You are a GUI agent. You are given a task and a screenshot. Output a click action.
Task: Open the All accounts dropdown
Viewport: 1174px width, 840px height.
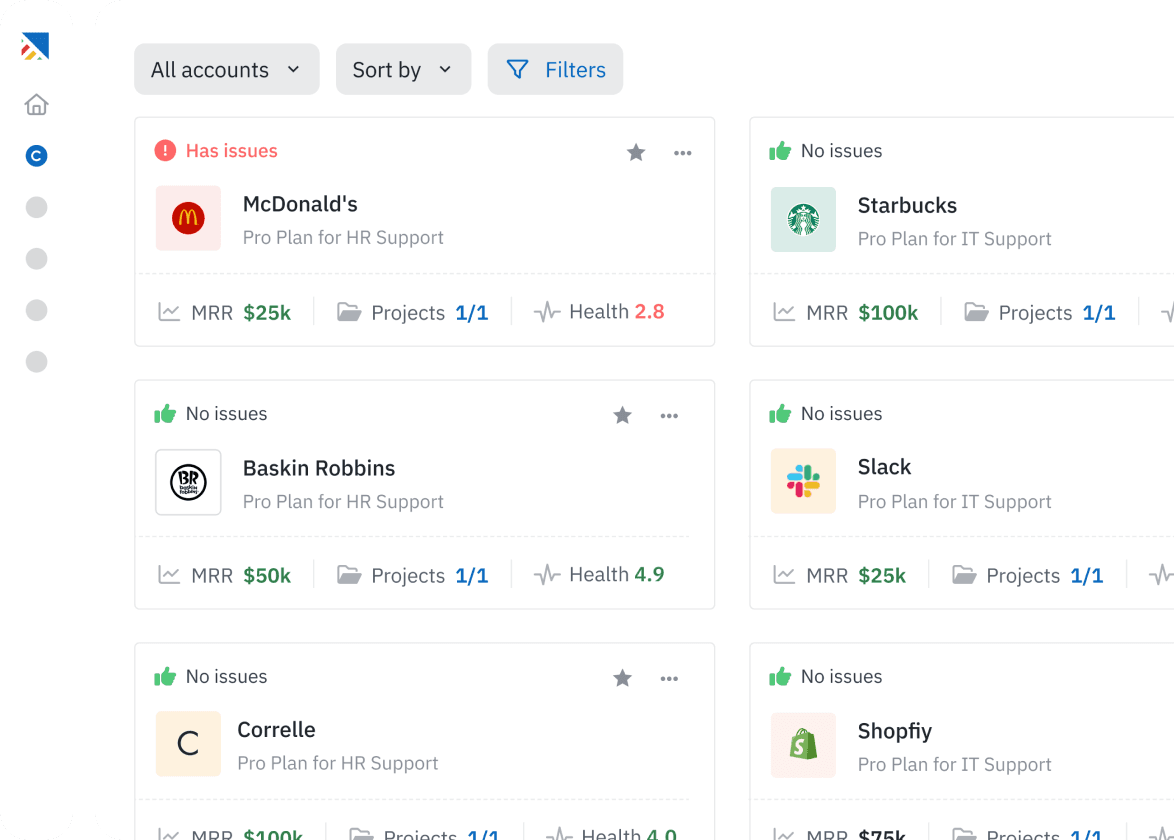(226, 69)
